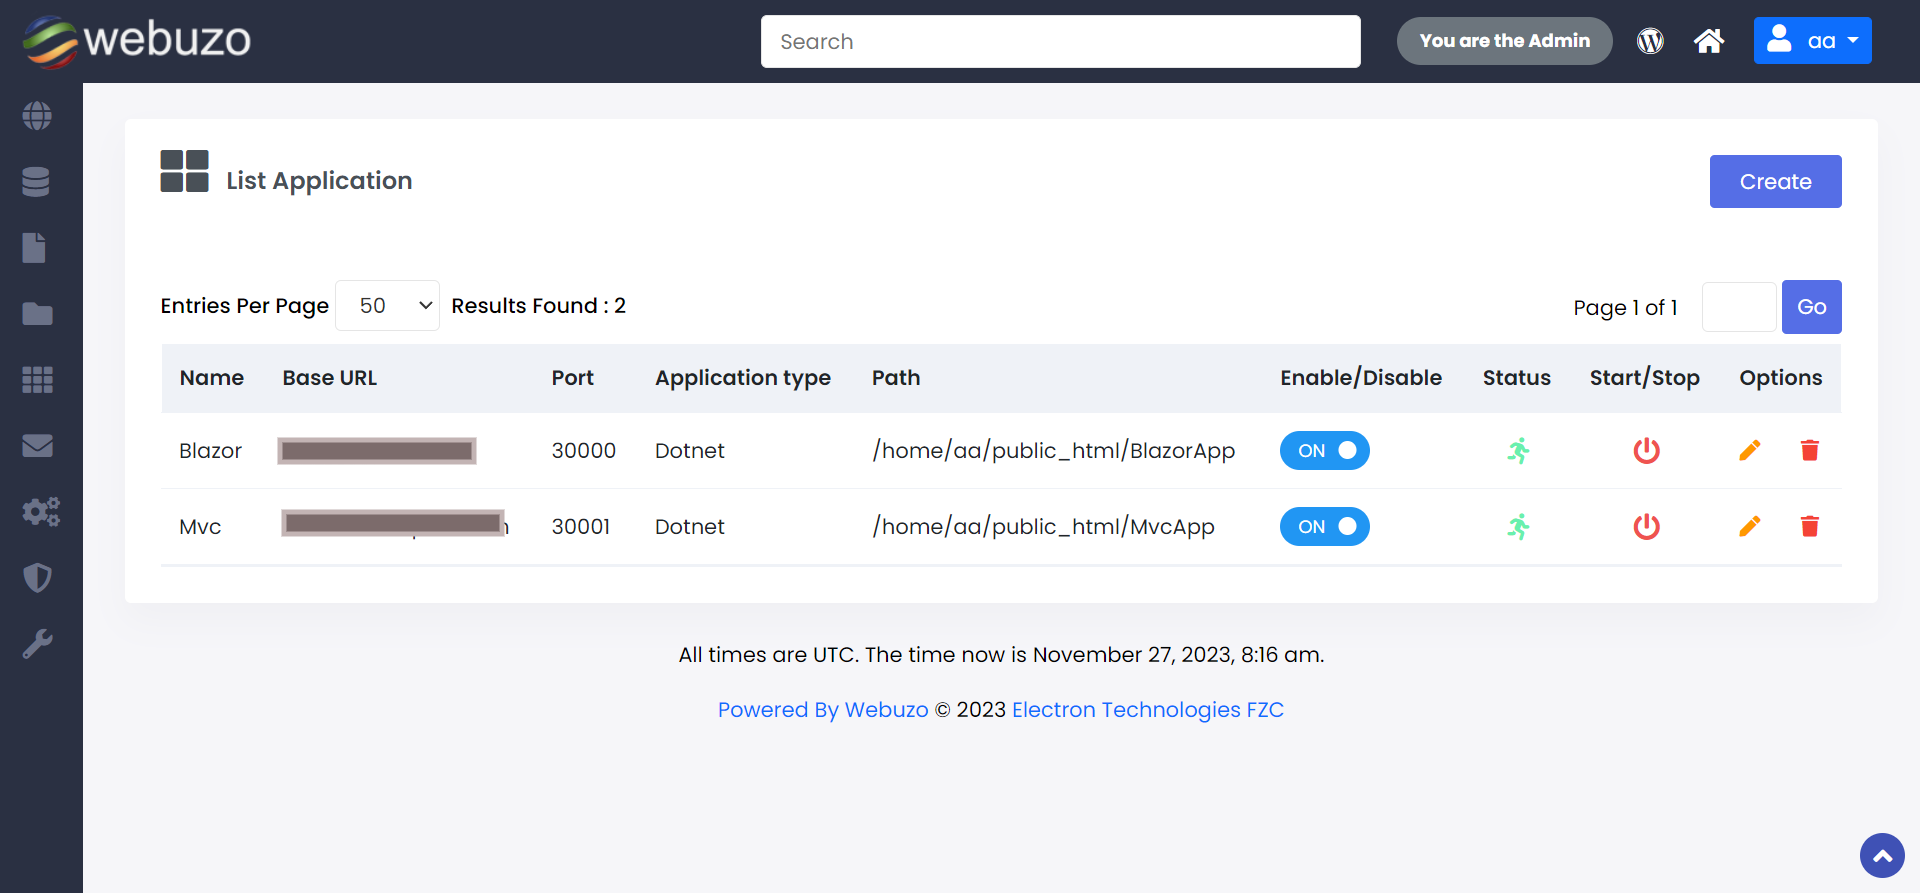
Task: Toggle the Blazor application ON switch
Action: (x=1324, y=451)
